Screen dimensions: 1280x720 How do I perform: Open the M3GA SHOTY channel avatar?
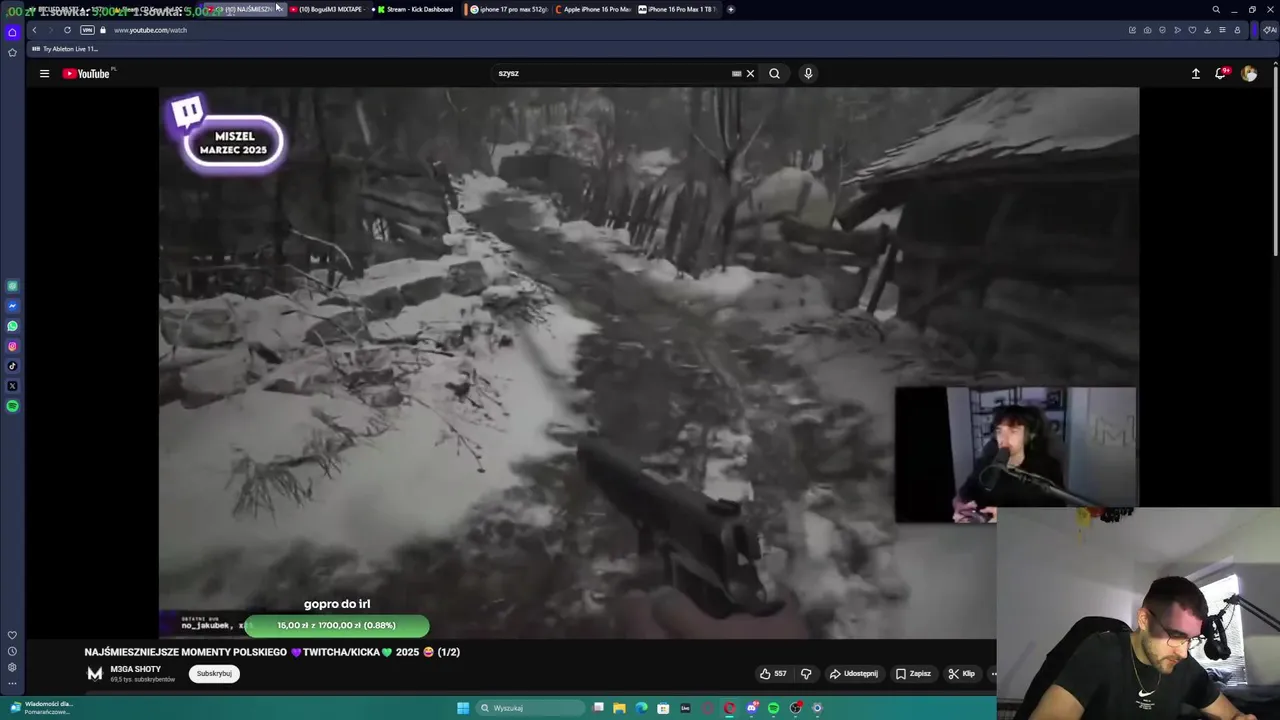(95, 674)
